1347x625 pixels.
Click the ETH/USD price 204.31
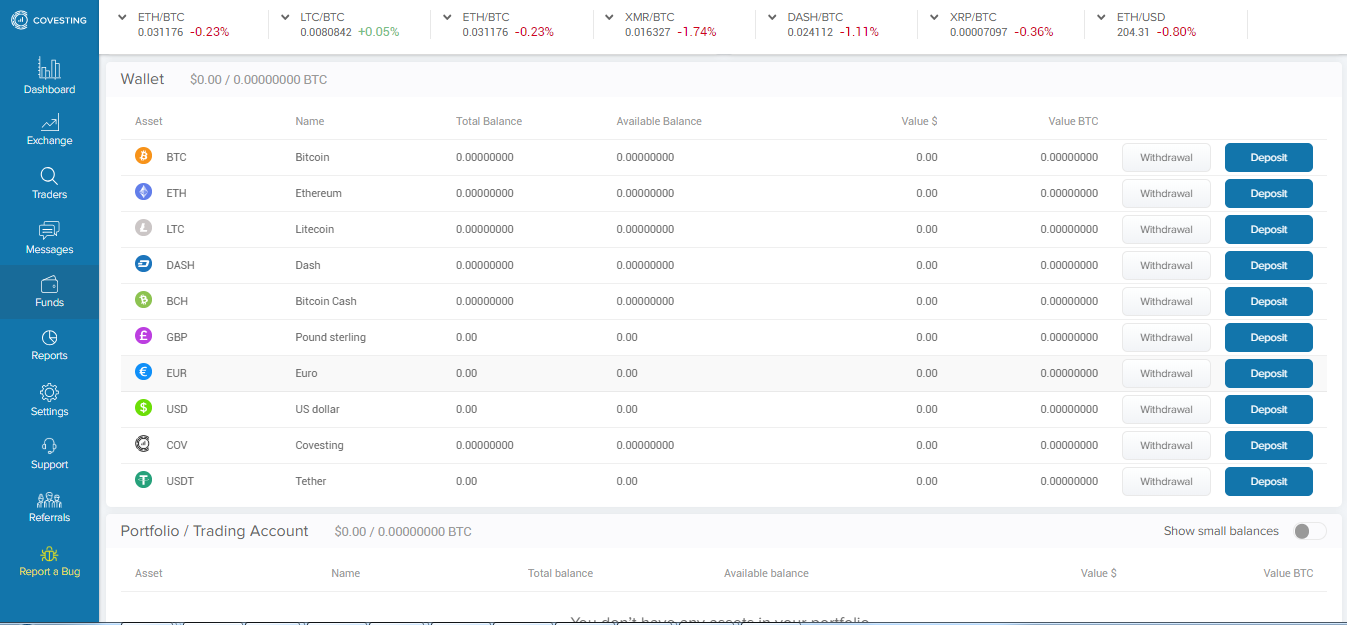click(x=1132, y=32)
